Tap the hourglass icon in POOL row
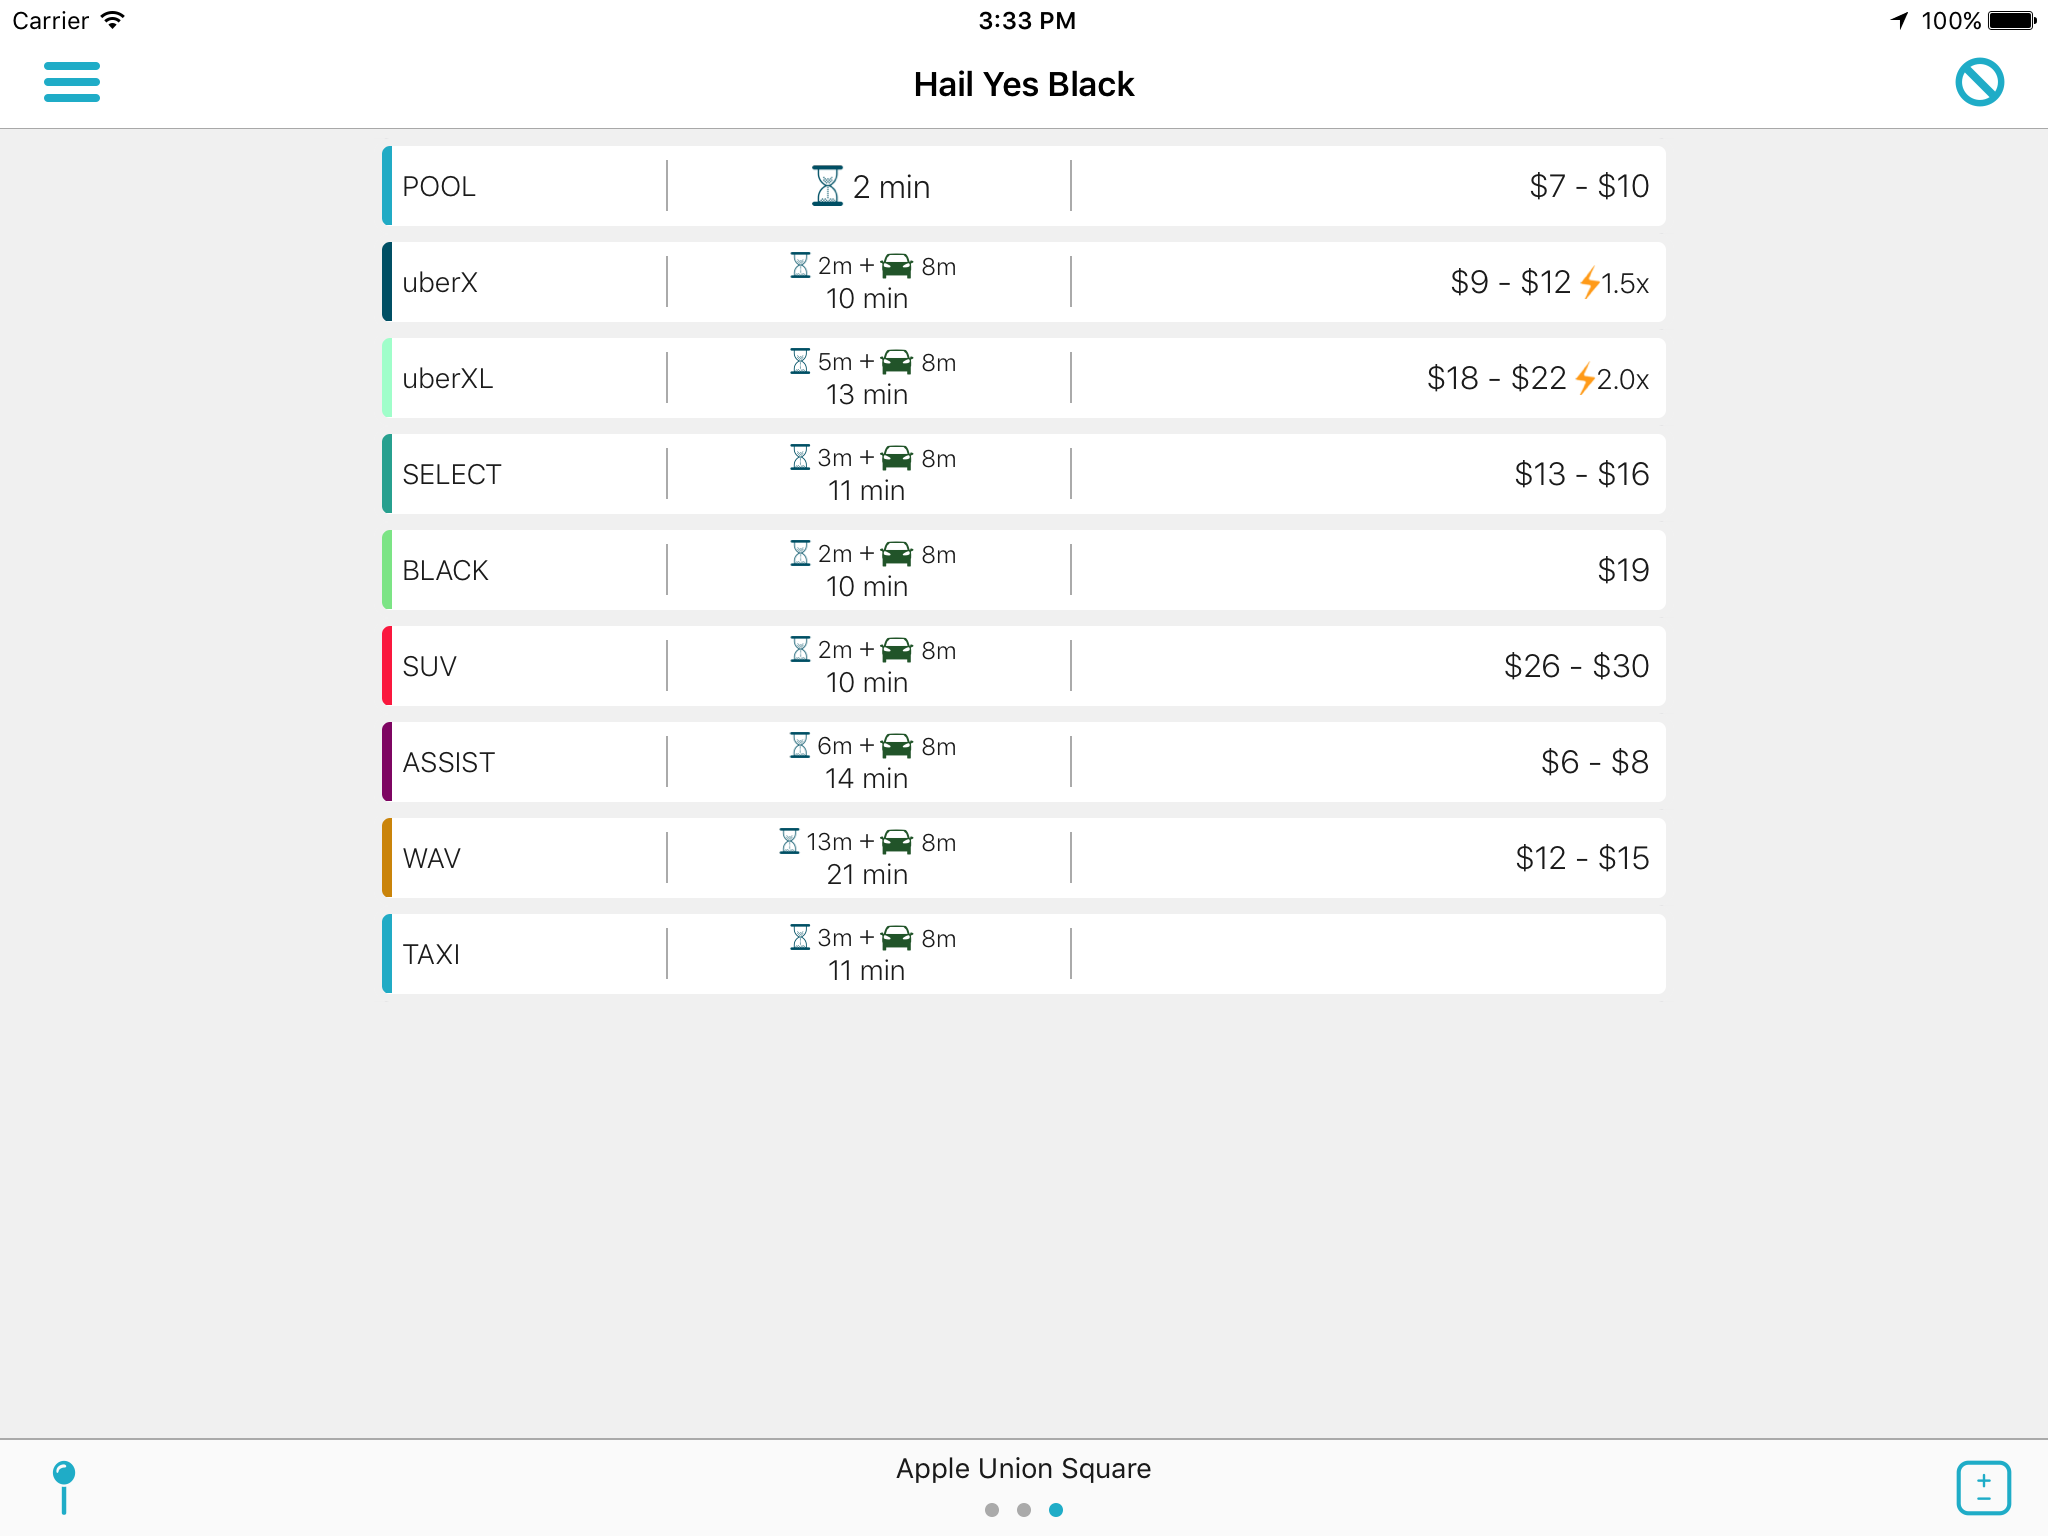Image resolution: width=2048 pixels, height=1536 pixels. (827, 186)
